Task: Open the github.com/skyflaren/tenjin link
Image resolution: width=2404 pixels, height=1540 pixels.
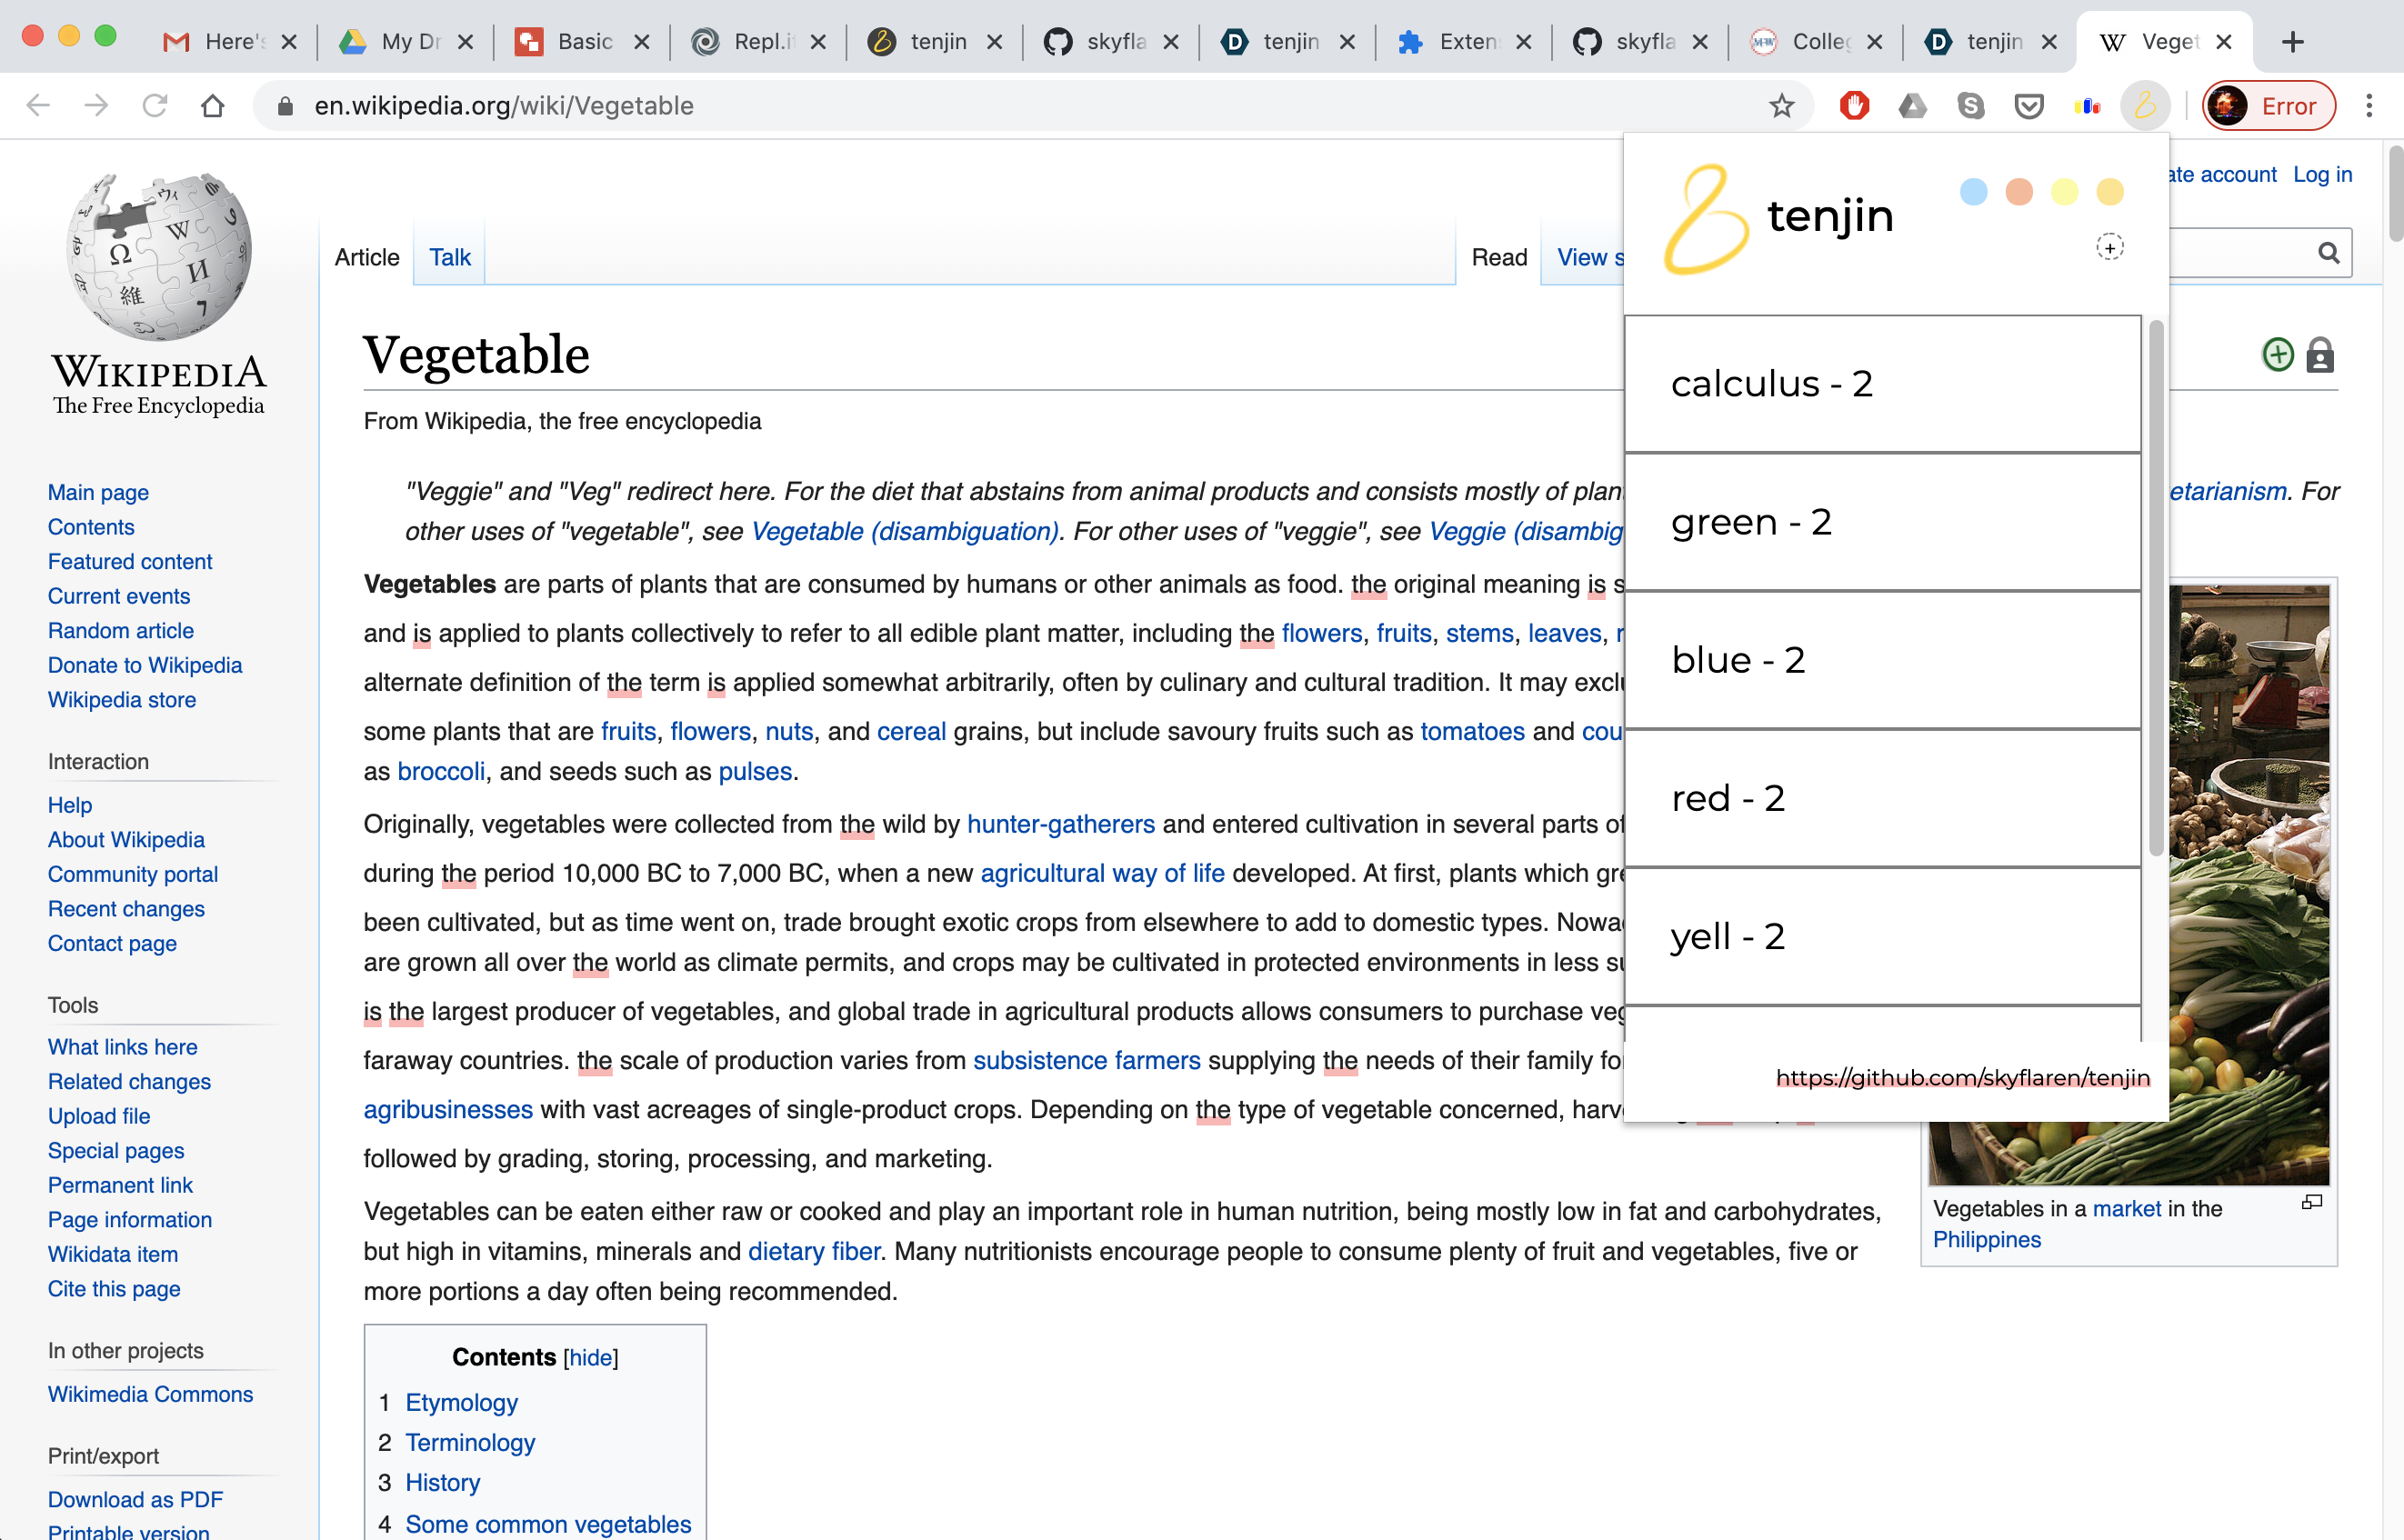Action: [1962, 1077]
